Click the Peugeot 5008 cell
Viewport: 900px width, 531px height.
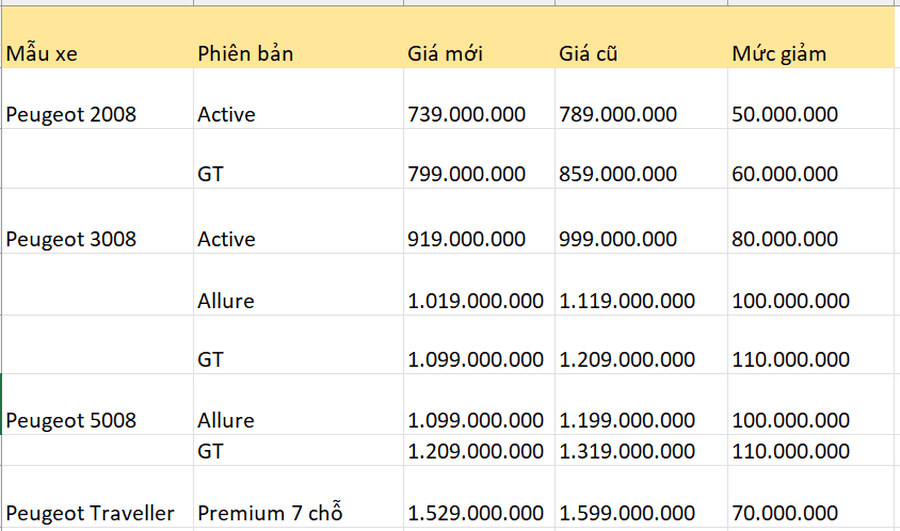pos(71,420)
